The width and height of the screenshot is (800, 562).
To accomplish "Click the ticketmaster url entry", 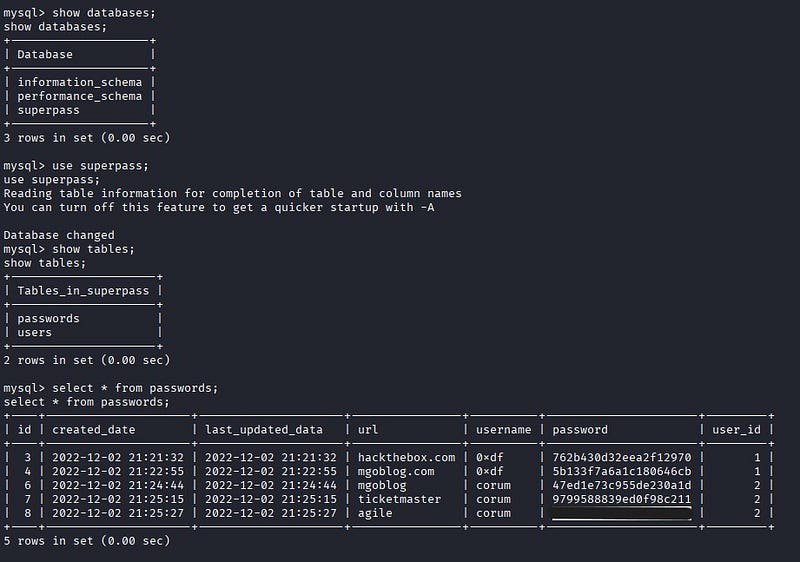I will tap(399, 500).
